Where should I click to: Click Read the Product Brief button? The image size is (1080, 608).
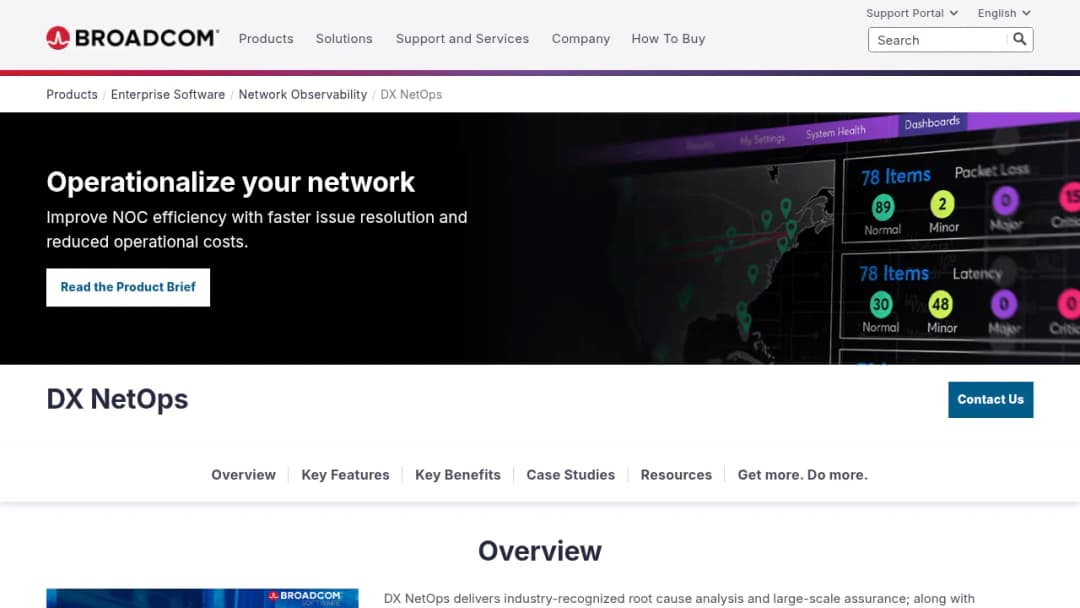click(128, 287)
